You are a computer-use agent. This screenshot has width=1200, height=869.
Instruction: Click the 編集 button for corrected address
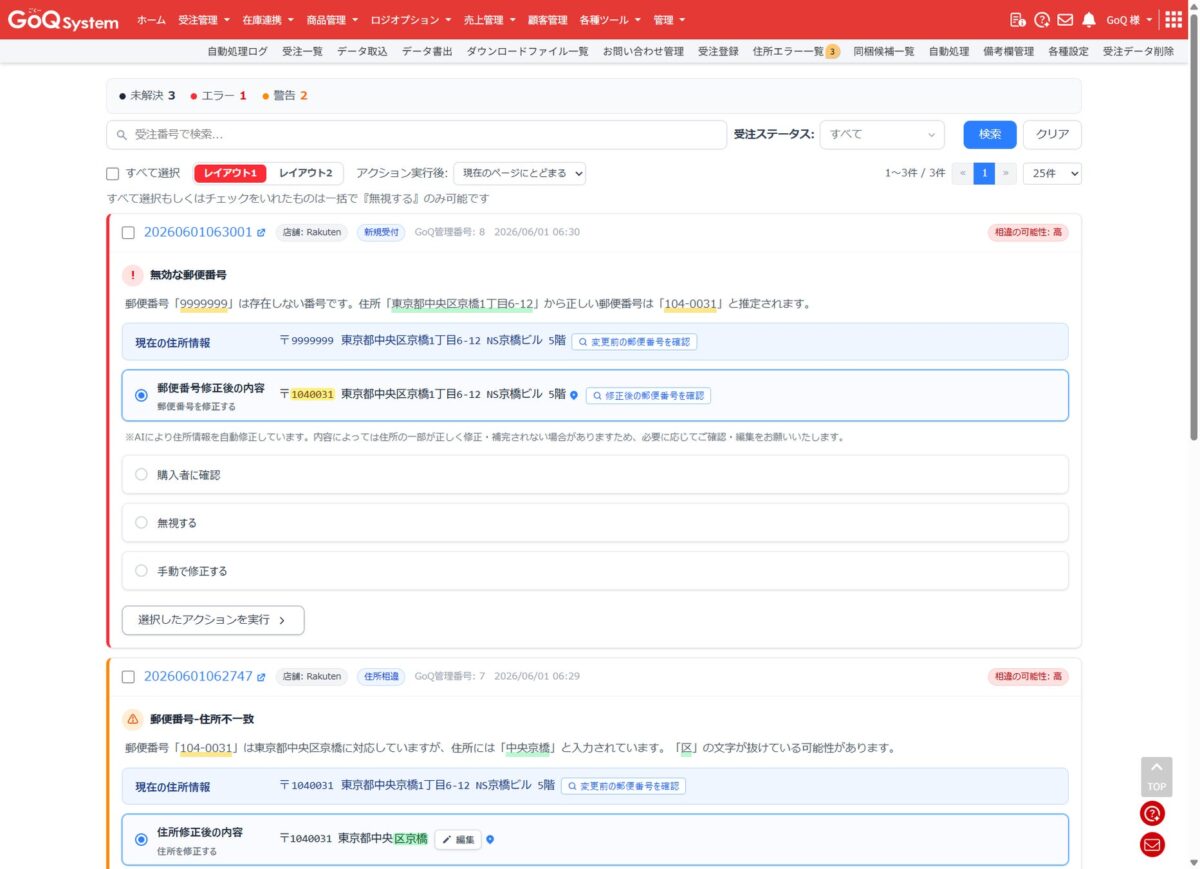click(x=458, y=840)
